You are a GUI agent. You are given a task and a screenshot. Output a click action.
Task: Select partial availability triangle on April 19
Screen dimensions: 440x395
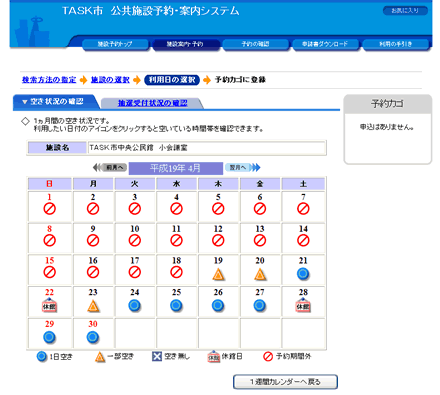(x=218, y=274)
